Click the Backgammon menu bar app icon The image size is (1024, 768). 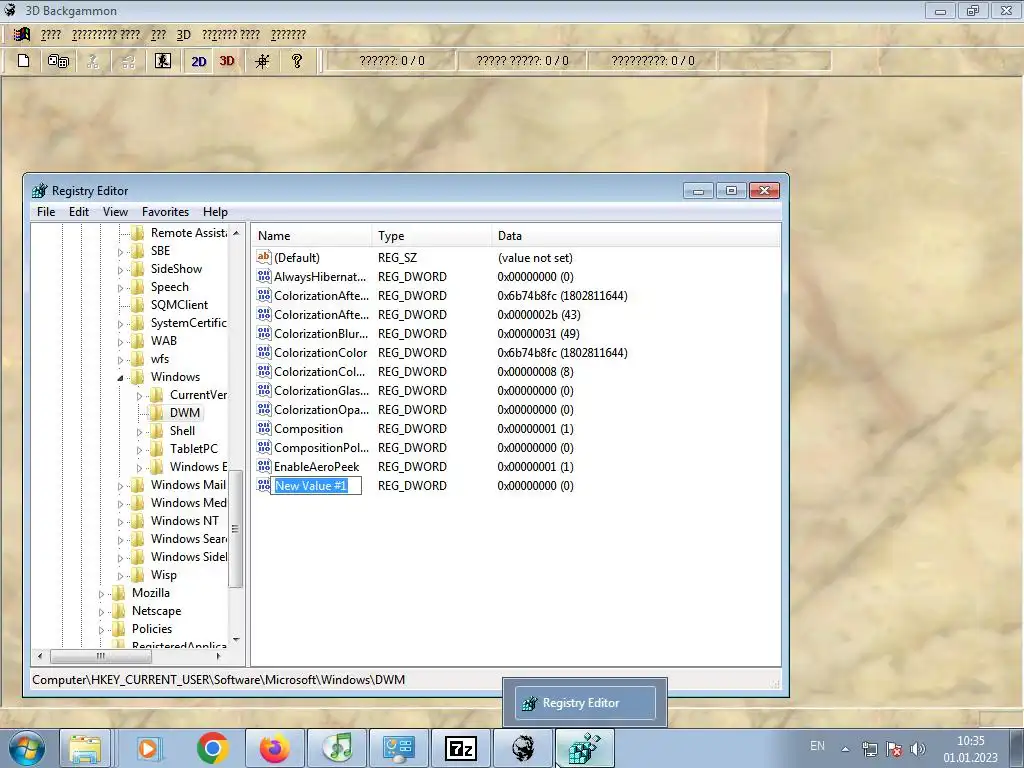[22, 34]
